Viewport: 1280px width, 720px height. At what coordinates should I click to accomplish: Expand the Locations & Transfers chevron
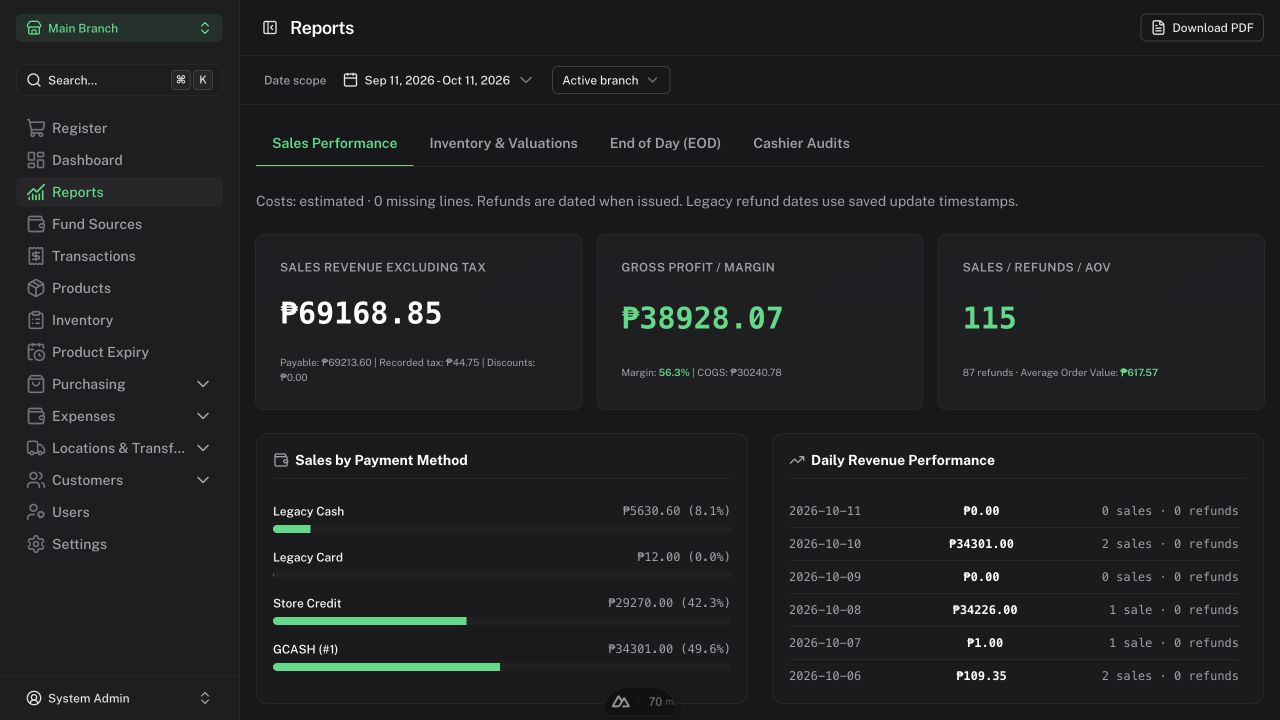(203, 448)
